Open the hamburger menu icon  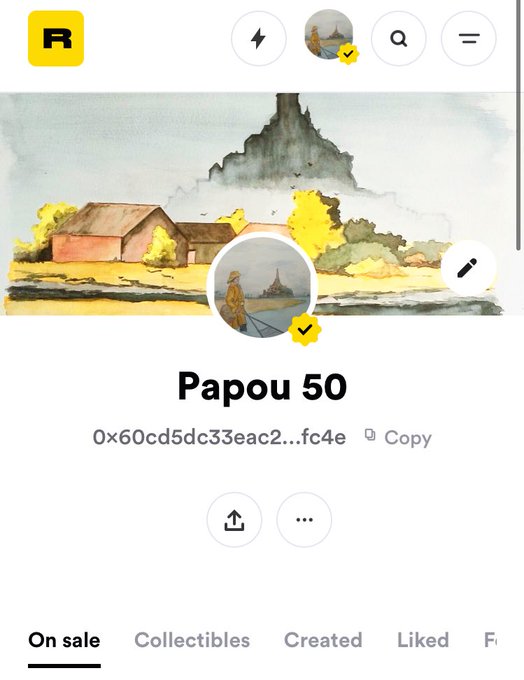pos(468,39)
